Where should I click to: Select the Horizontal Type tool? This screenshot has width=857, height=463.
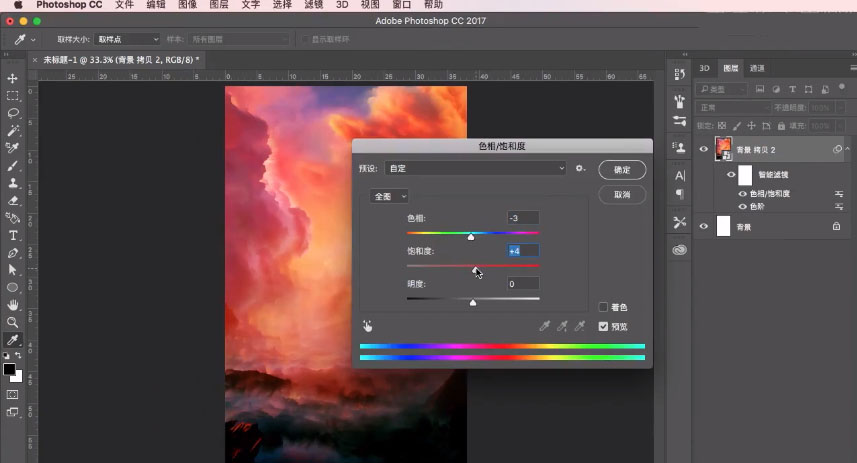tap(13, 236)
